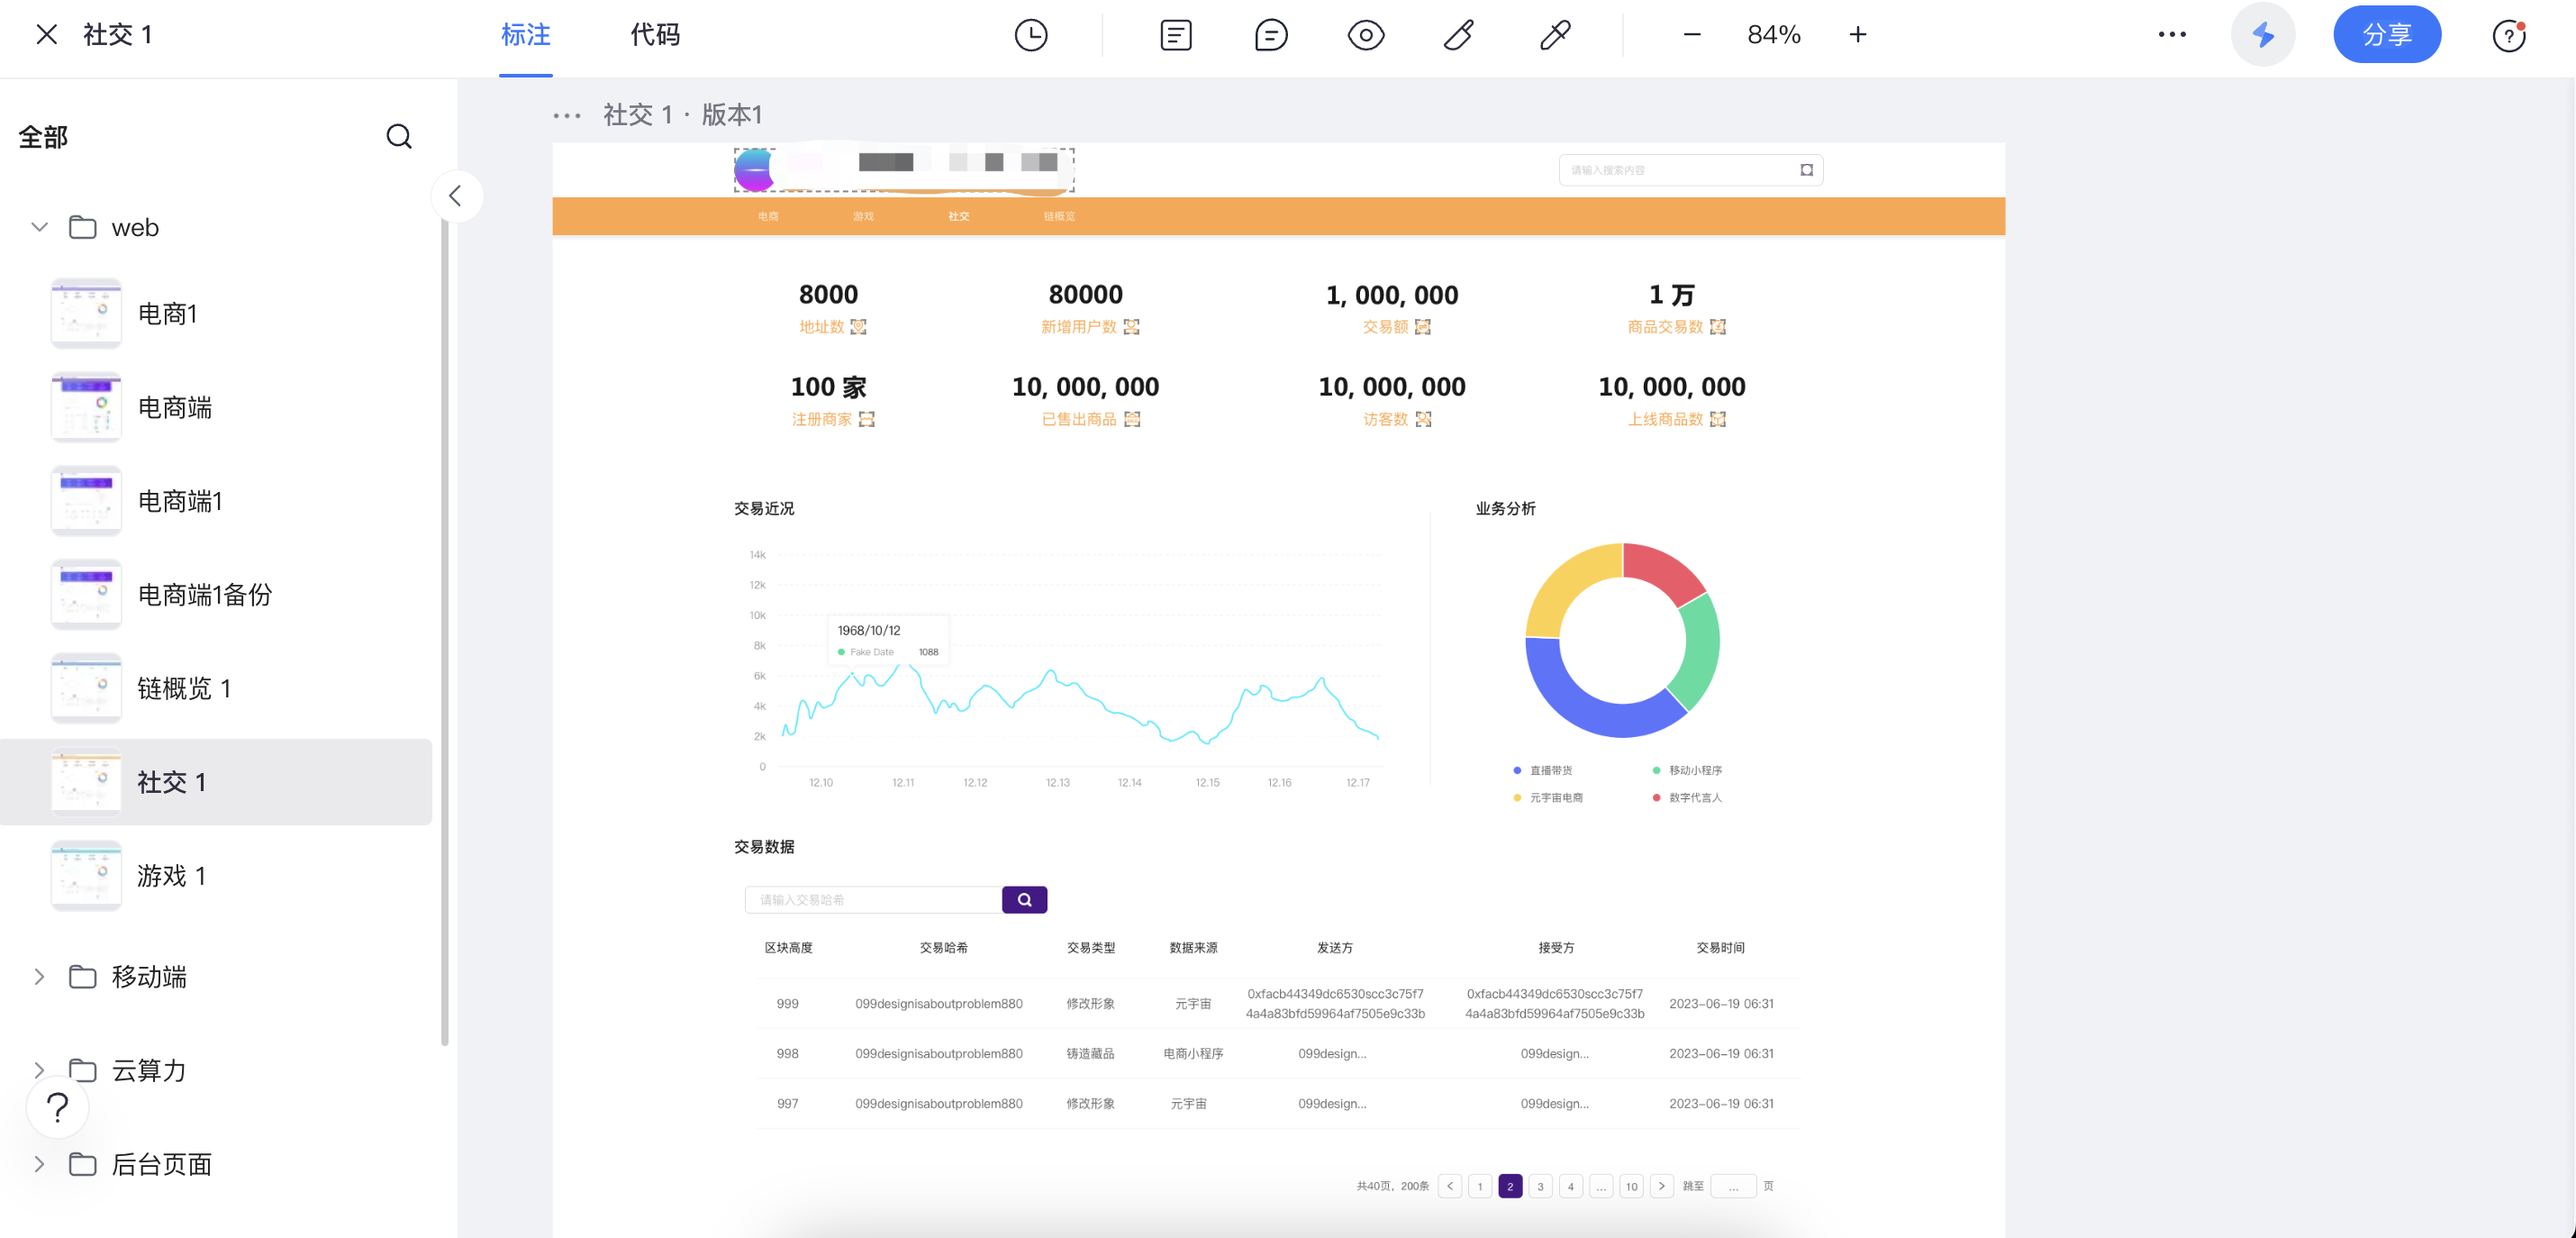Zoom out with the minus button

point(1691,35)
